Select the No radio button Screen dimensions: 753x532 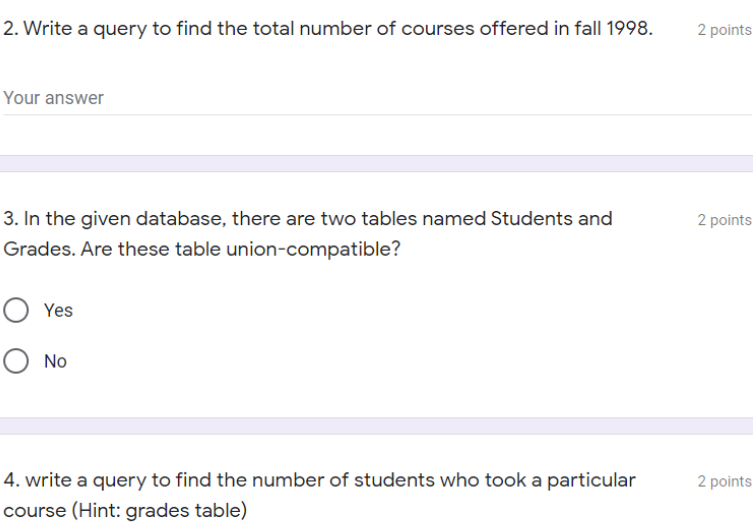(x=16, y=361)
